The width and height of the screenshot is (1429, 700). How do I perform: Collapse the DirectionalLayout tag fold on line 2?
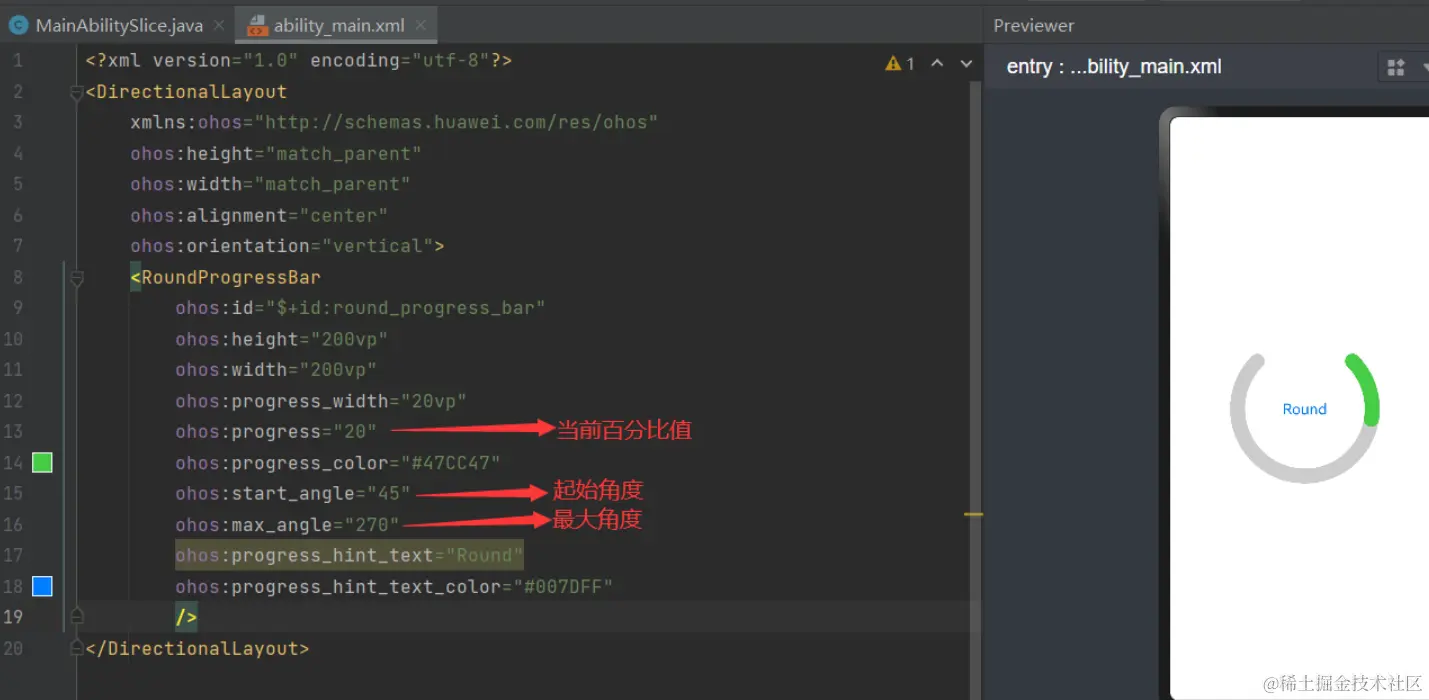point(76,92)
